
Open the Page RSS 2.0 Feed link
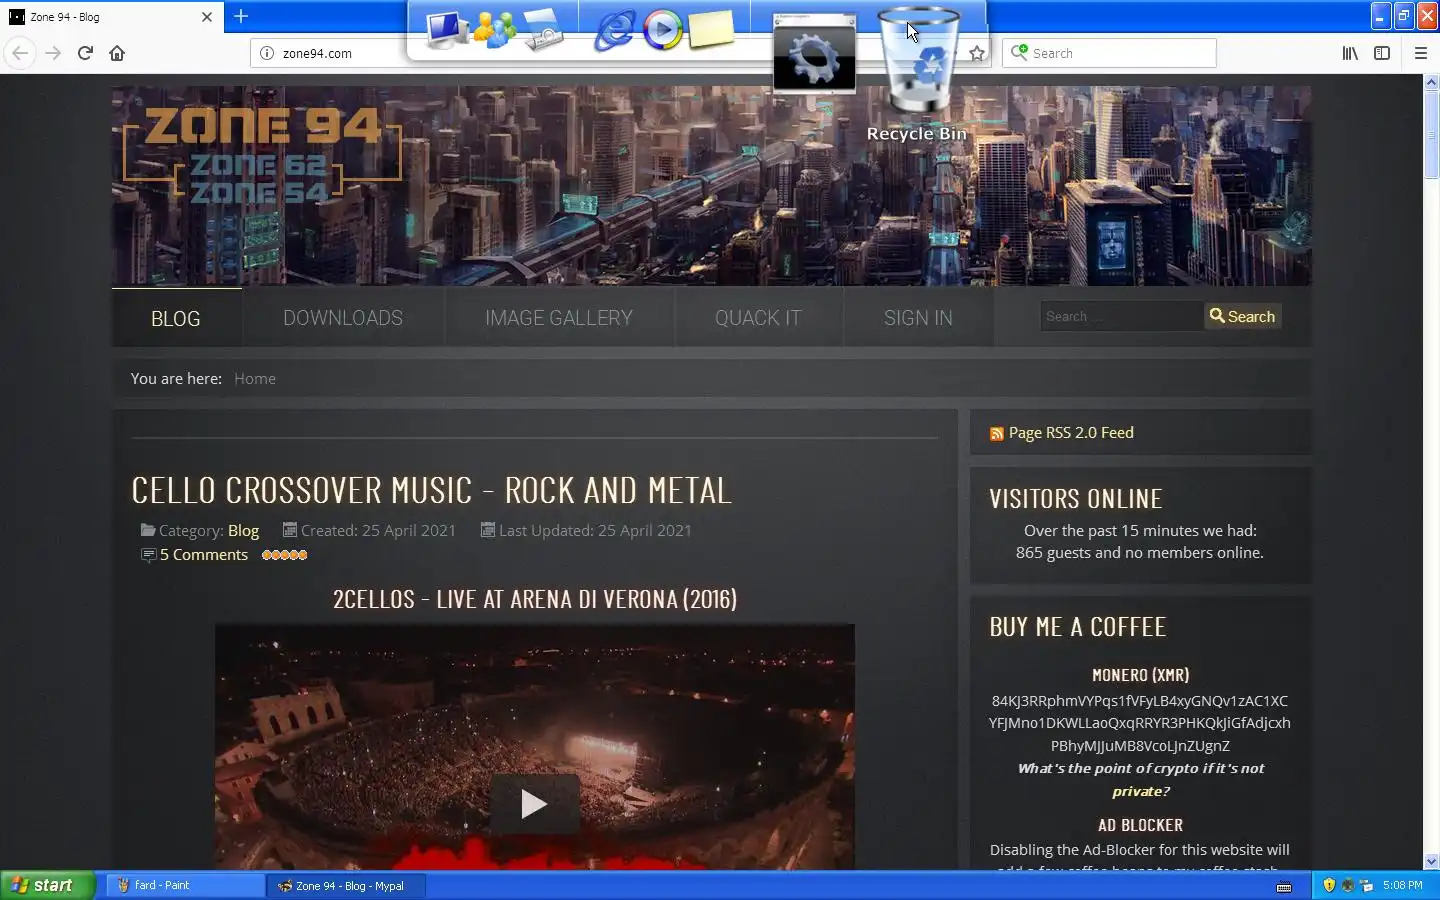pyautogui.click(x=1071, y=432)
